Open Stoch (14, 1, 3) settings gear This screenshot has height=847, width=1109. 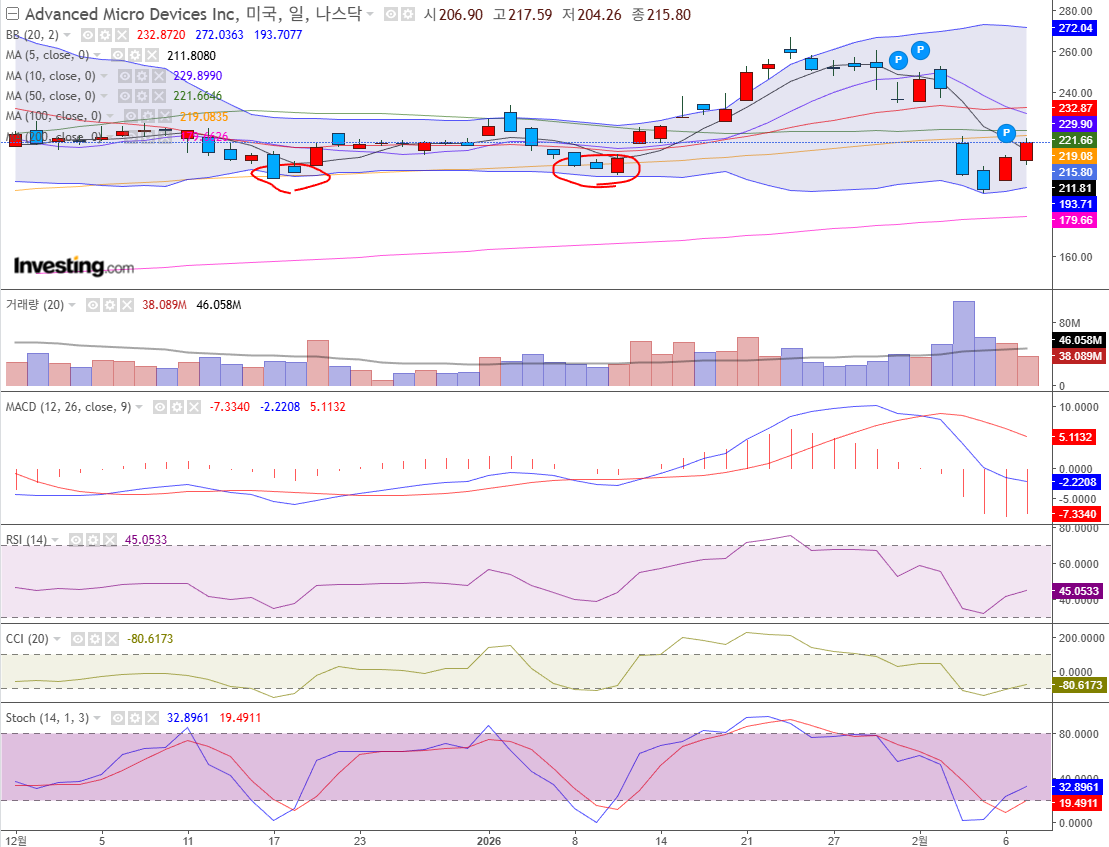(134, 718)
